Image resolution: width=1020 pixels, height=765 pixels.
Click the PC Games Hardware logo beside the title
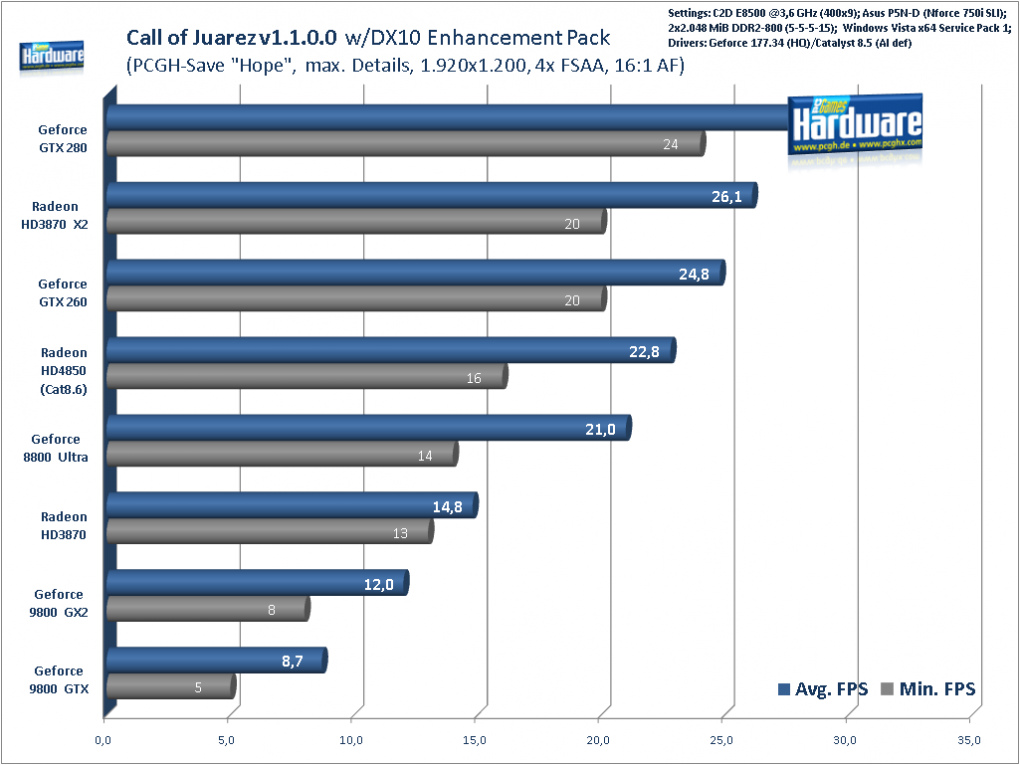pos(52,57)
